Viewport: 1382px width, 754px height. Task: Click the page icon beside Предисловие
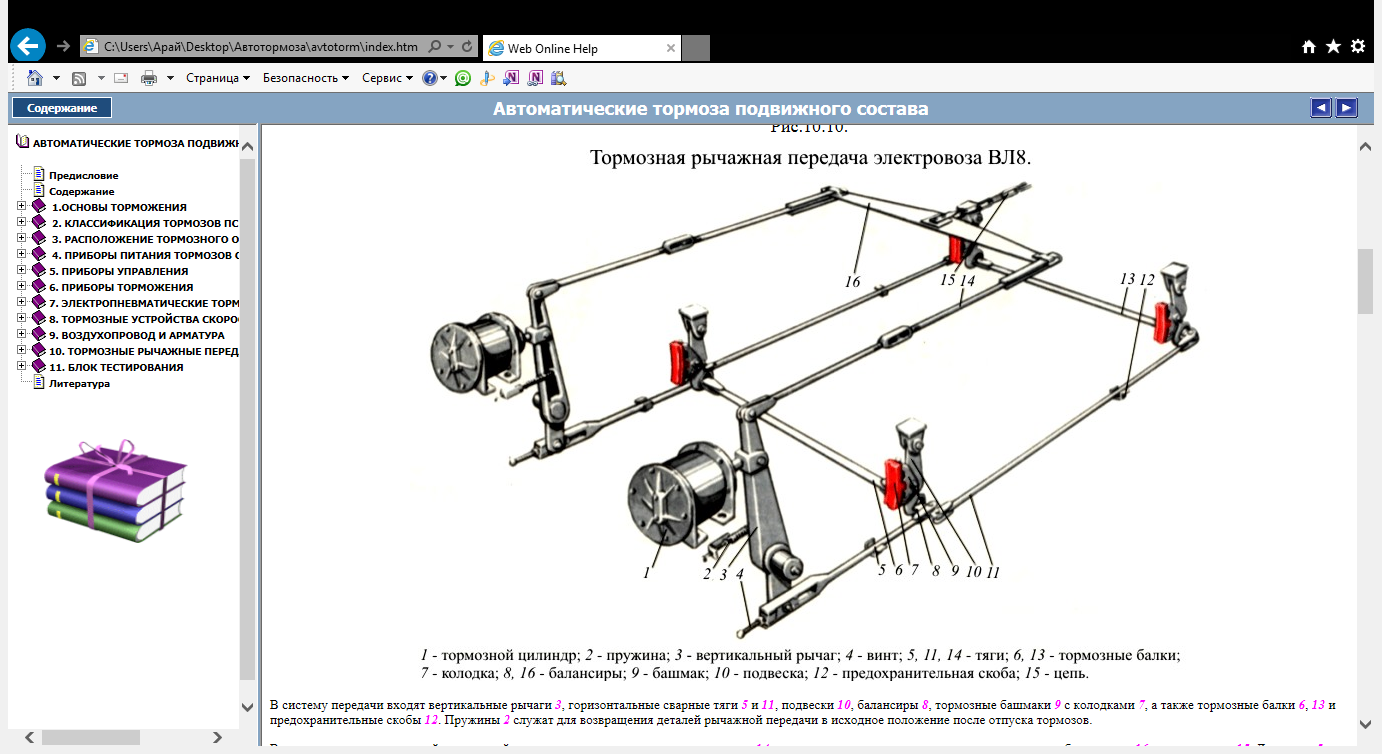pyautogui.click(x=40, y=174)
